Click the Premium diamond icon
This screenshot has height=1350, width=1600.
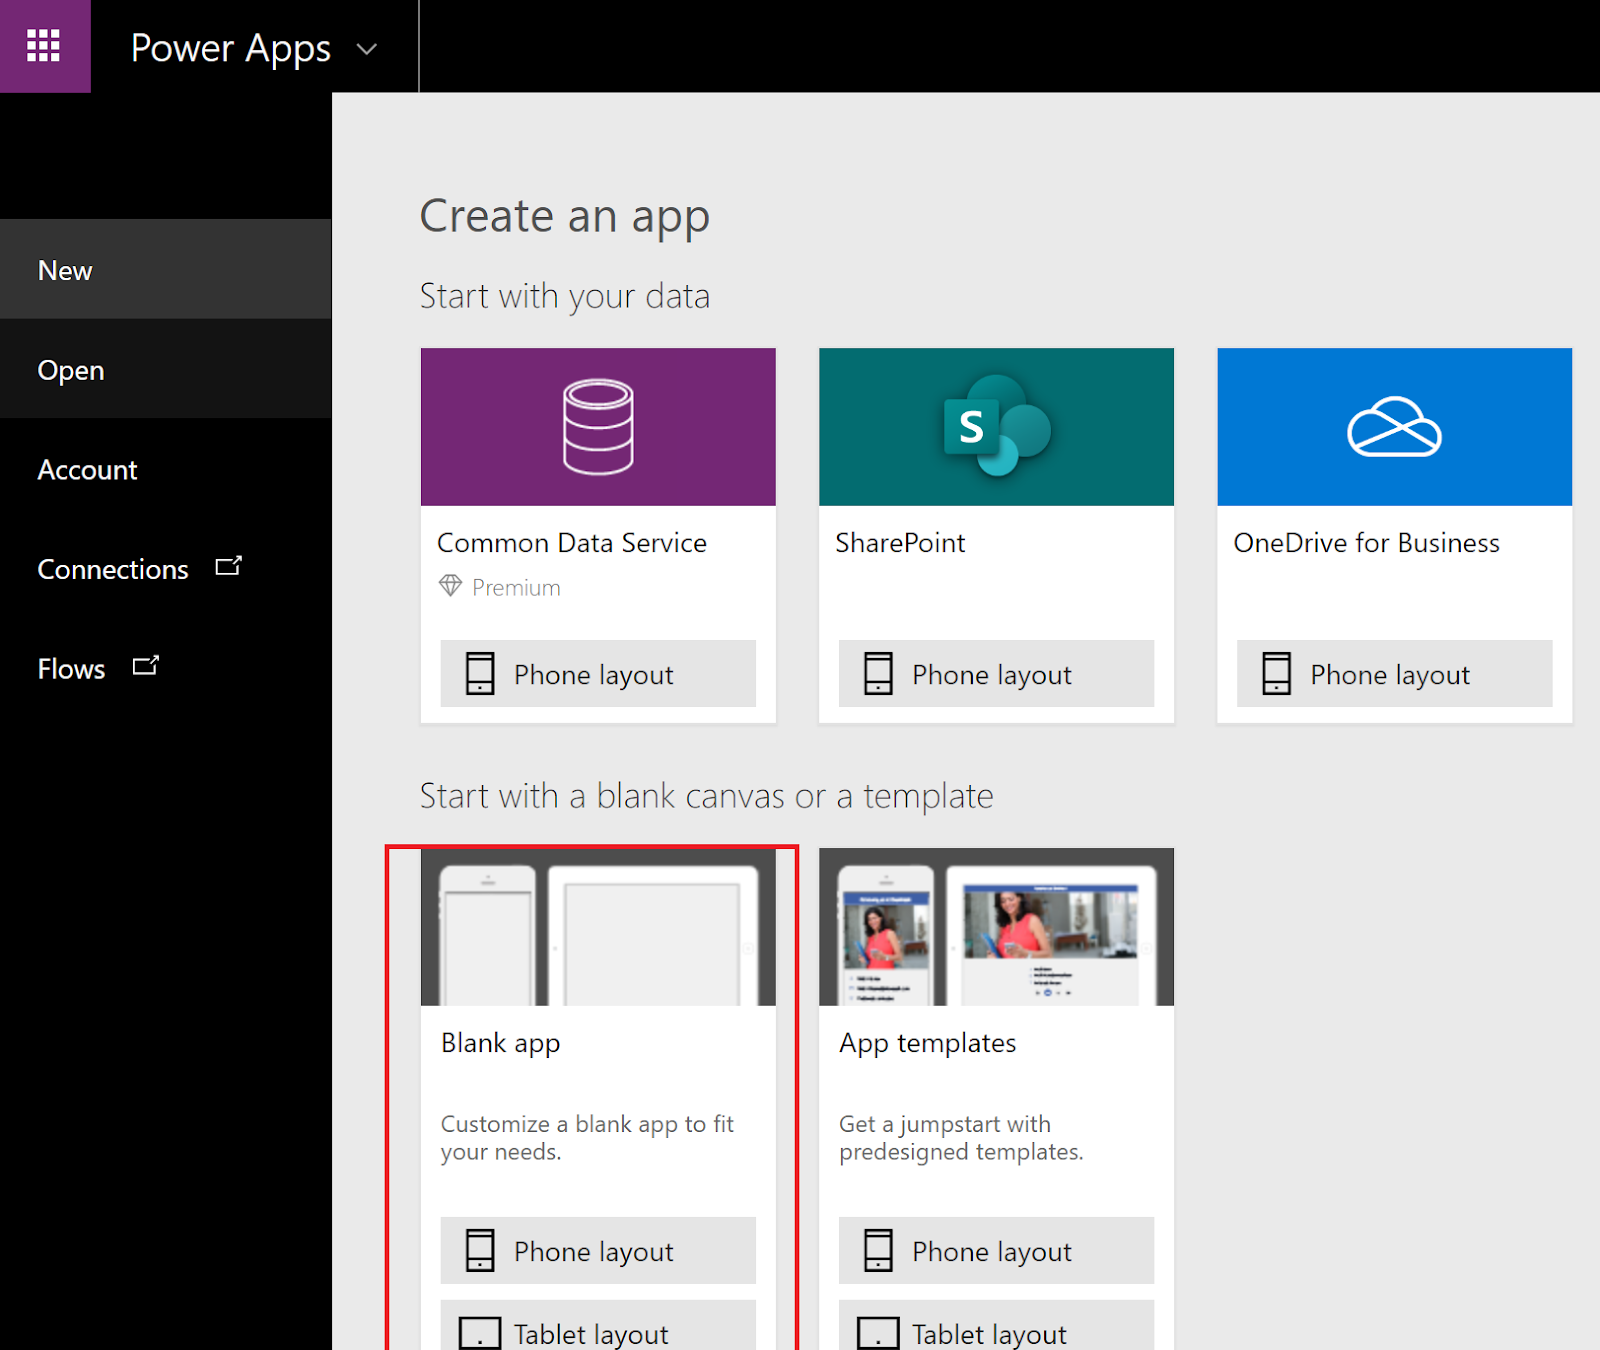click(x=451, y=587)
